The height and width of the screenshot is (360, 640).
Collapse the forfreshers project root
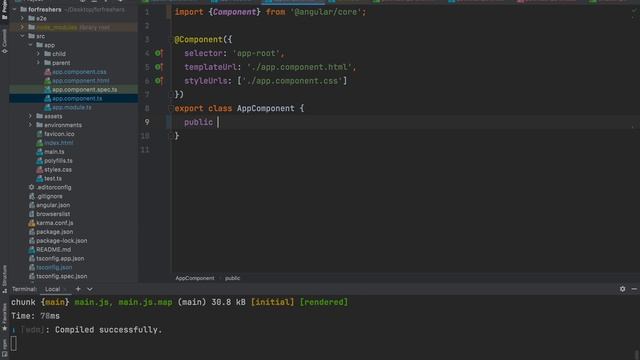click(x=15, y=9)
